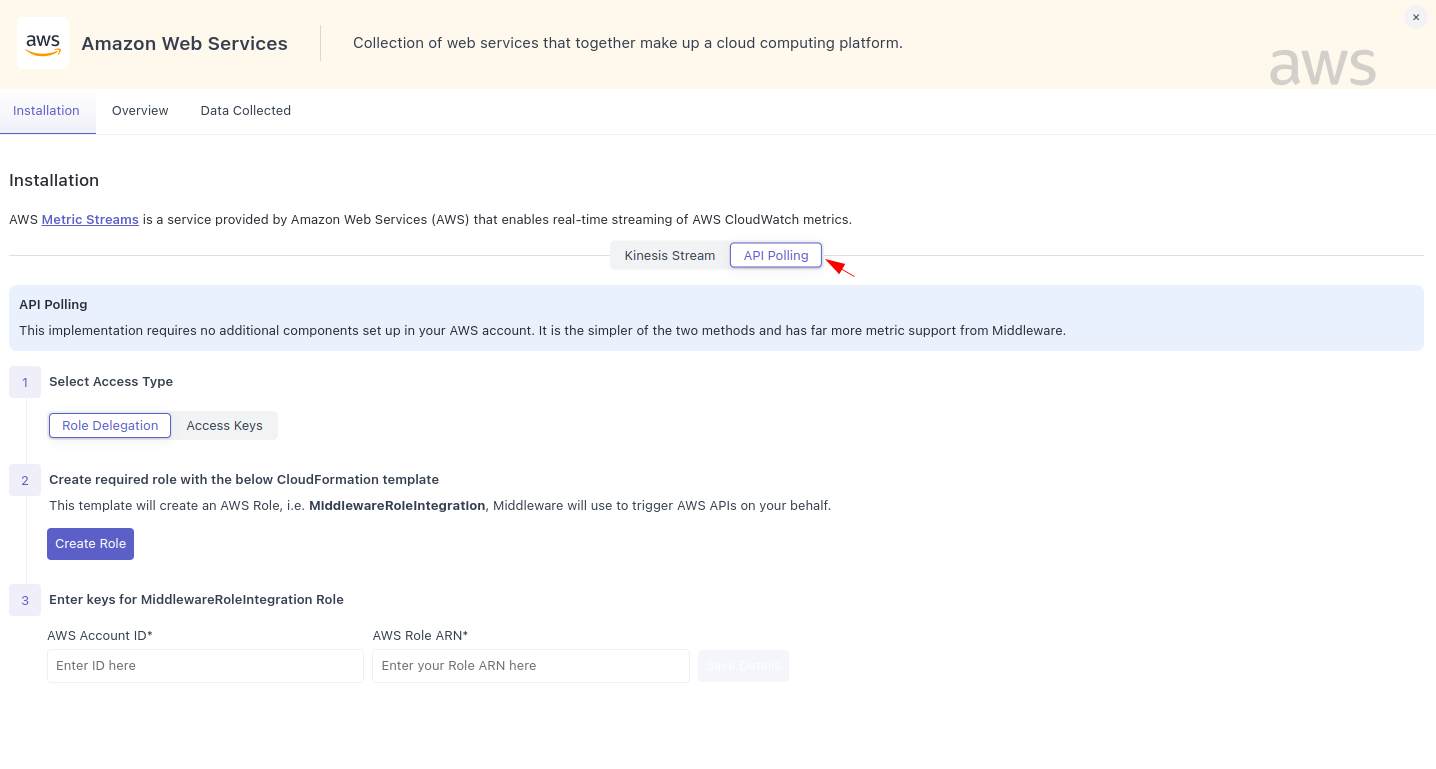Click the large aws watermark logo
1436x769 pixels.
click(x=1322, y=66)
